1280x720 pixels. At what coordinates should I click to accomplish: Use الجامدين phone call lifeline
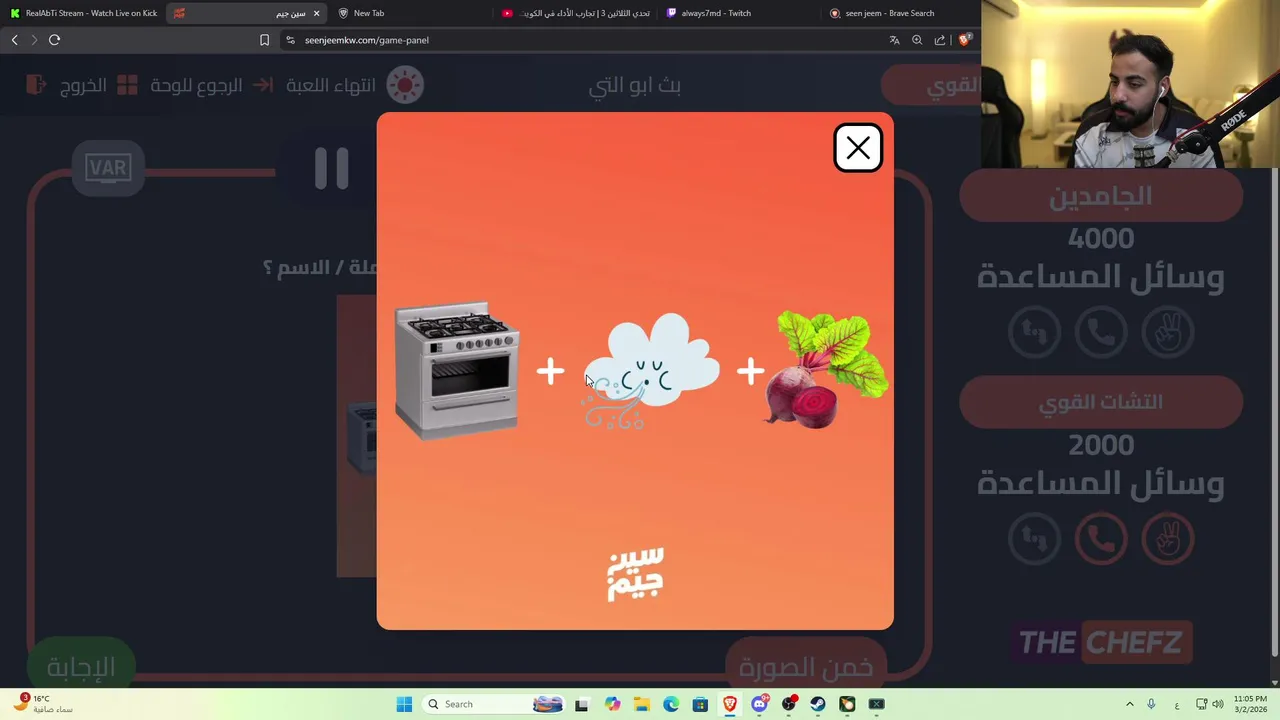(1101, 331)
